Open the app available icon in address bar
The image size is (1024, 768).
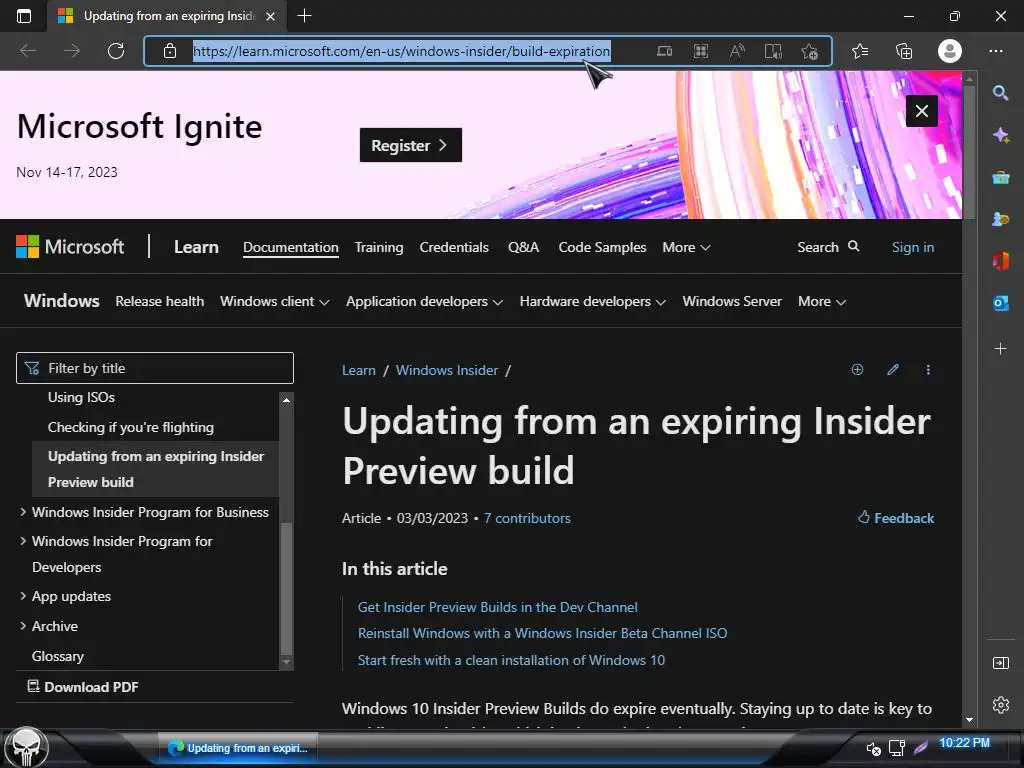[x=664, y=51]
